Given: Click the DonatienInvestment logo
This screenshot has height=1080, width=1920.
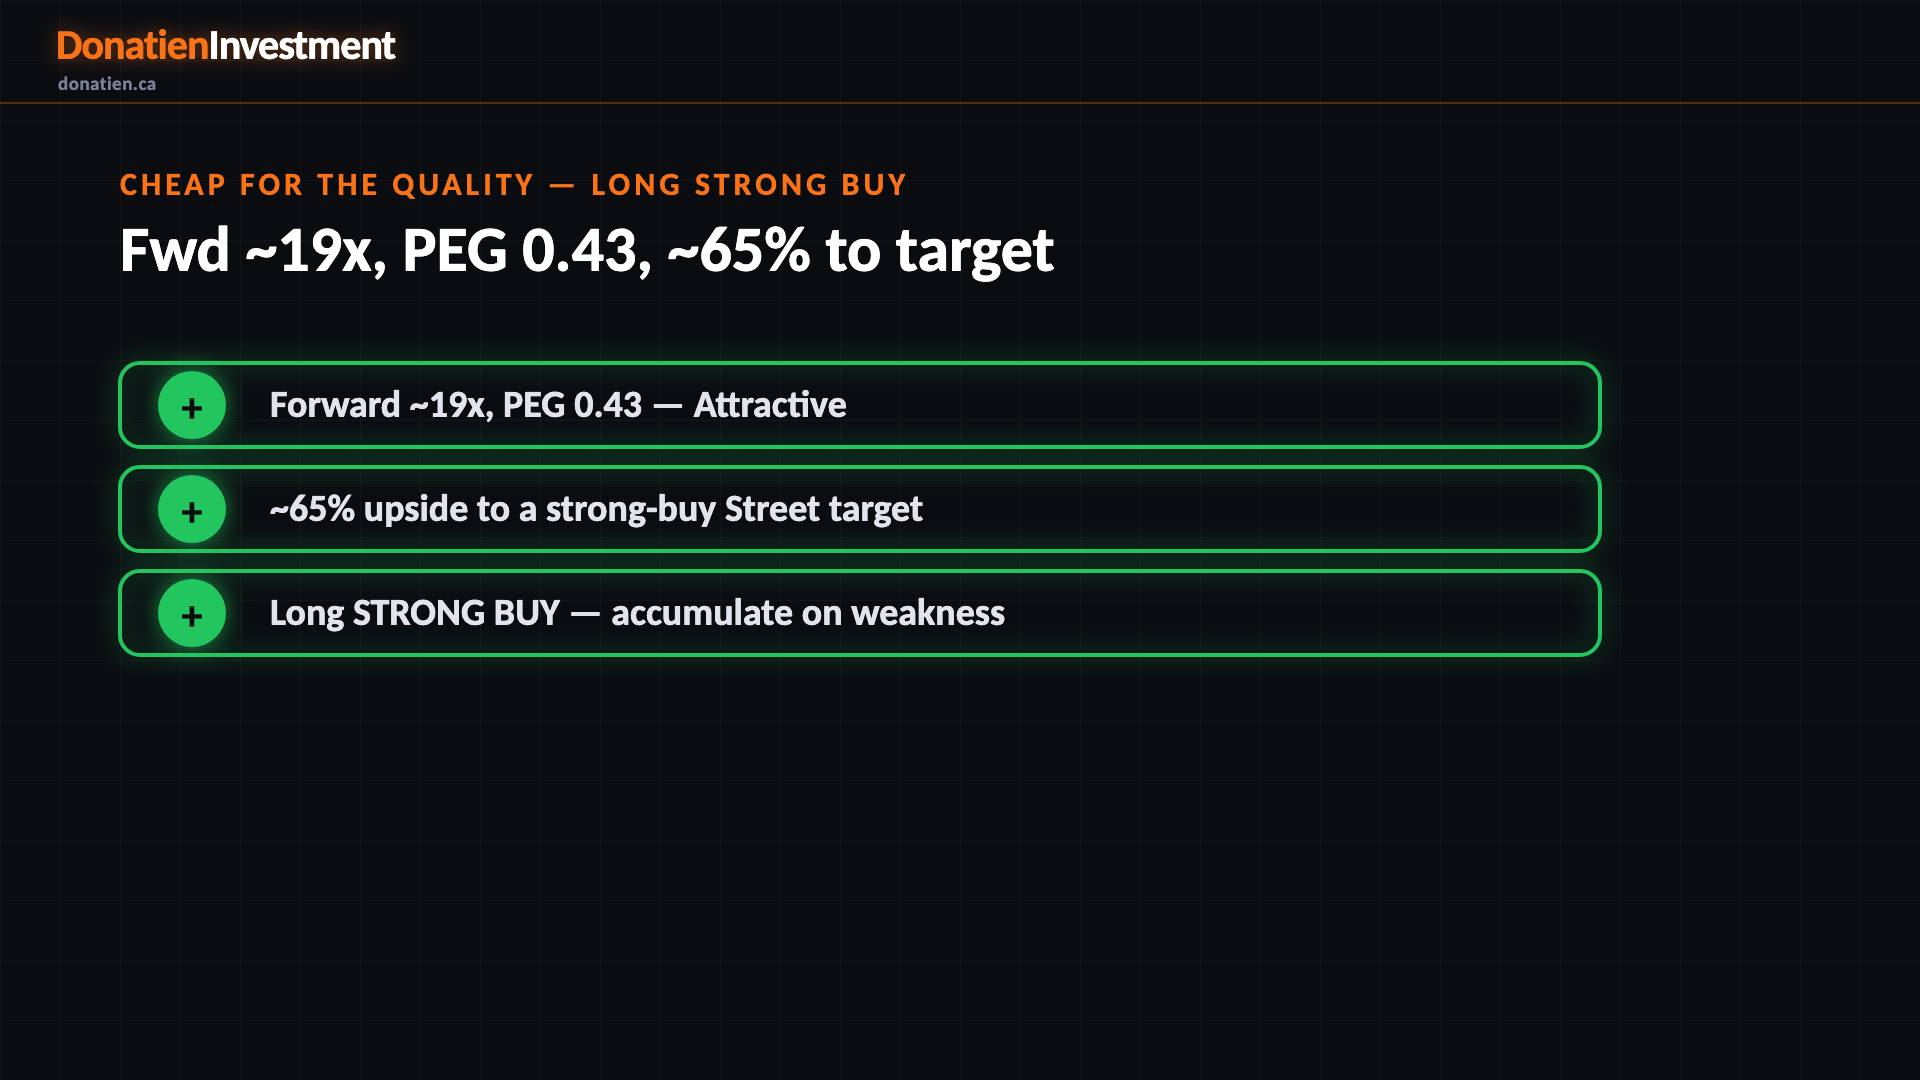Looking at the screenshot, I should [x=226, y=46].
